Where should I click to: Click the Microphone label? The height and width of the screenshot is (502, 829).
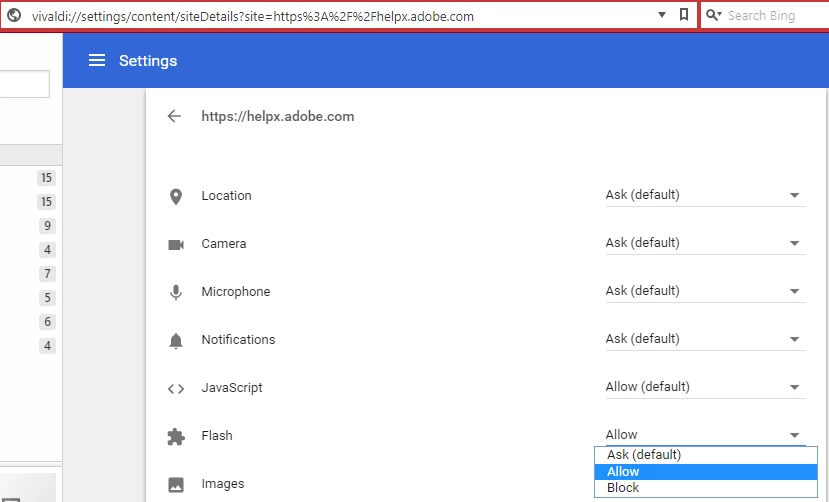pos(236,292)
